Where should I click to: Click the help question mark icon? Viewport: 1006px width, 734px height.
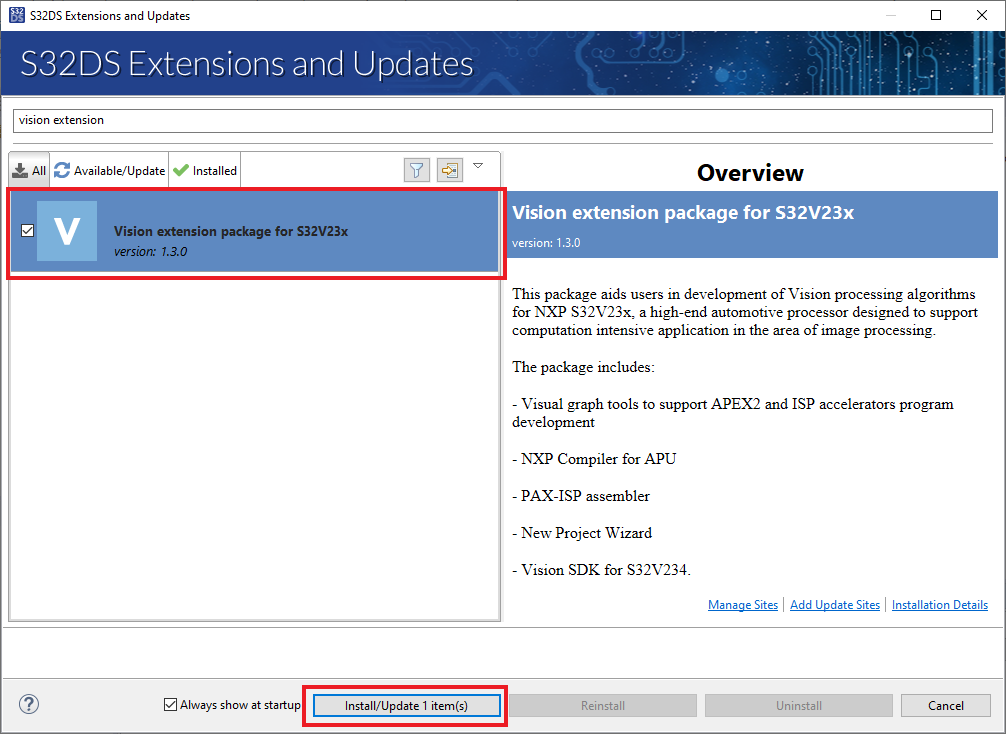click(29, 704)
